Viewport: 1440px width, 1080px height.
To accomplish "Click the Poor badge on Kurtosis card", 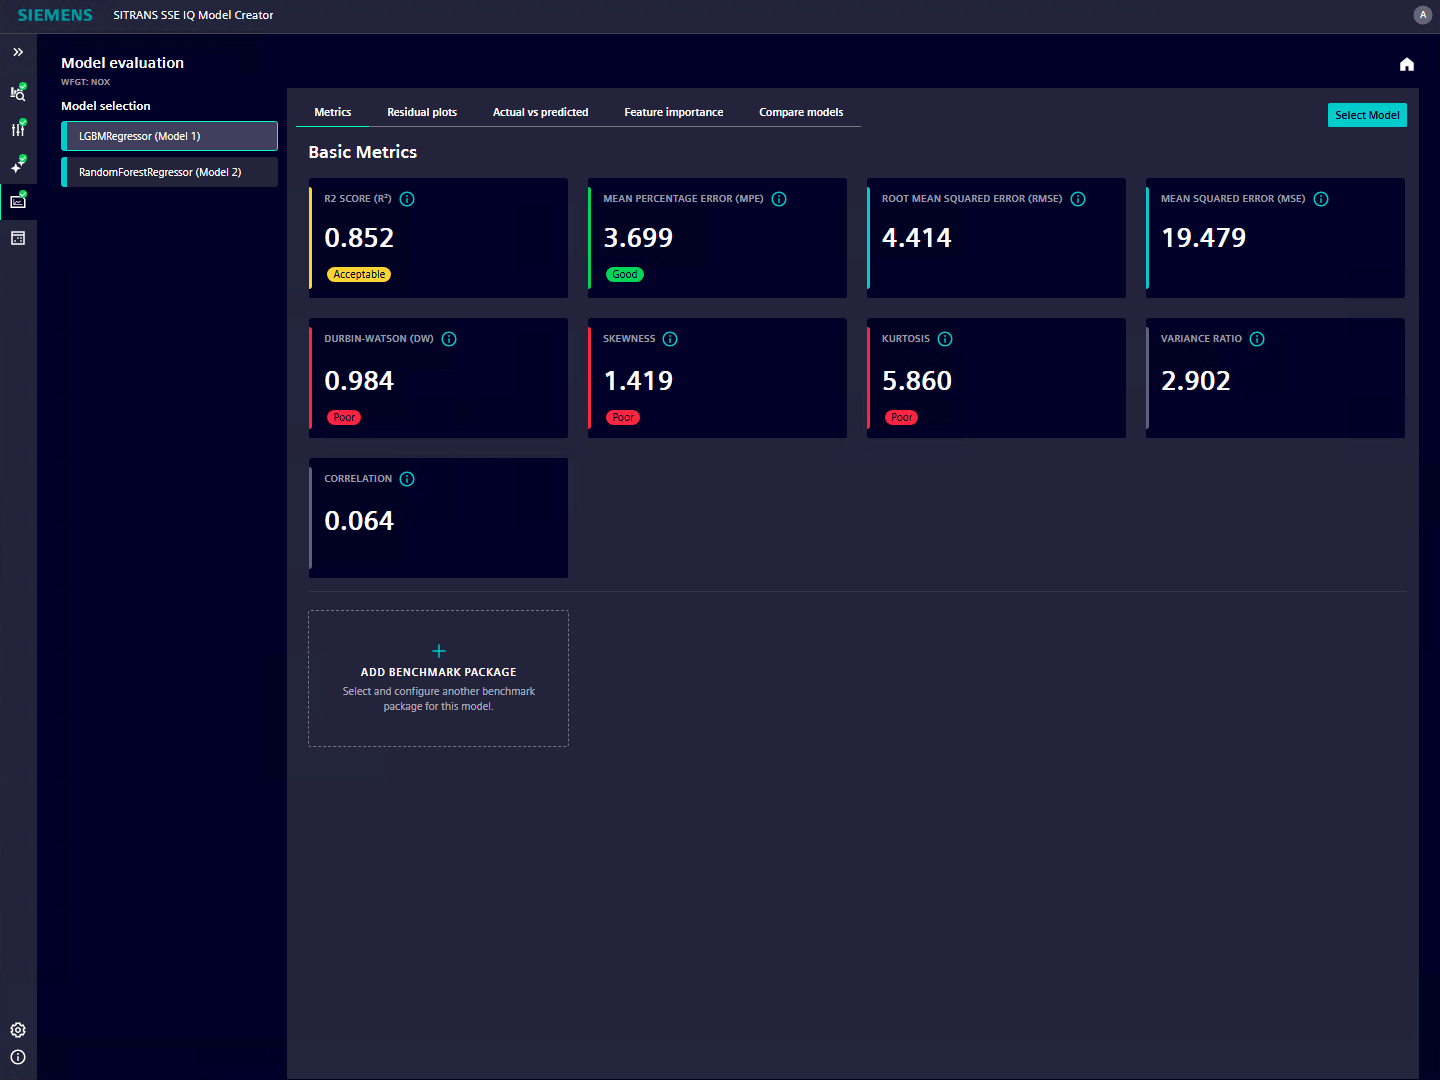I will [x=902, y=417].
